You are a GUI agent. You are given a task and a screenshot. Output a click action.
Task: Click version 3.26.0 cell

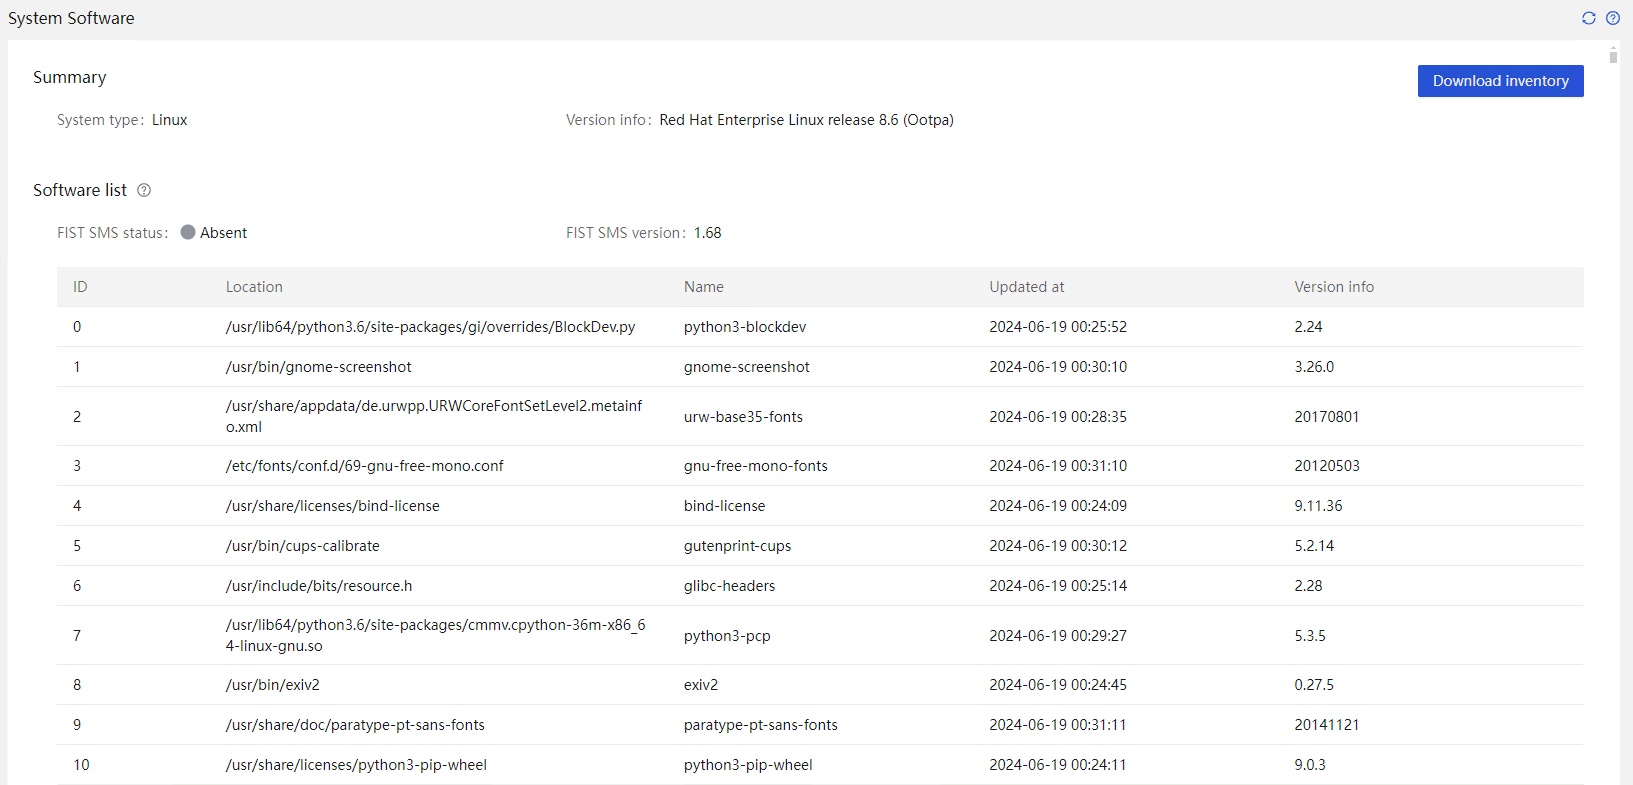[1314, 367]
